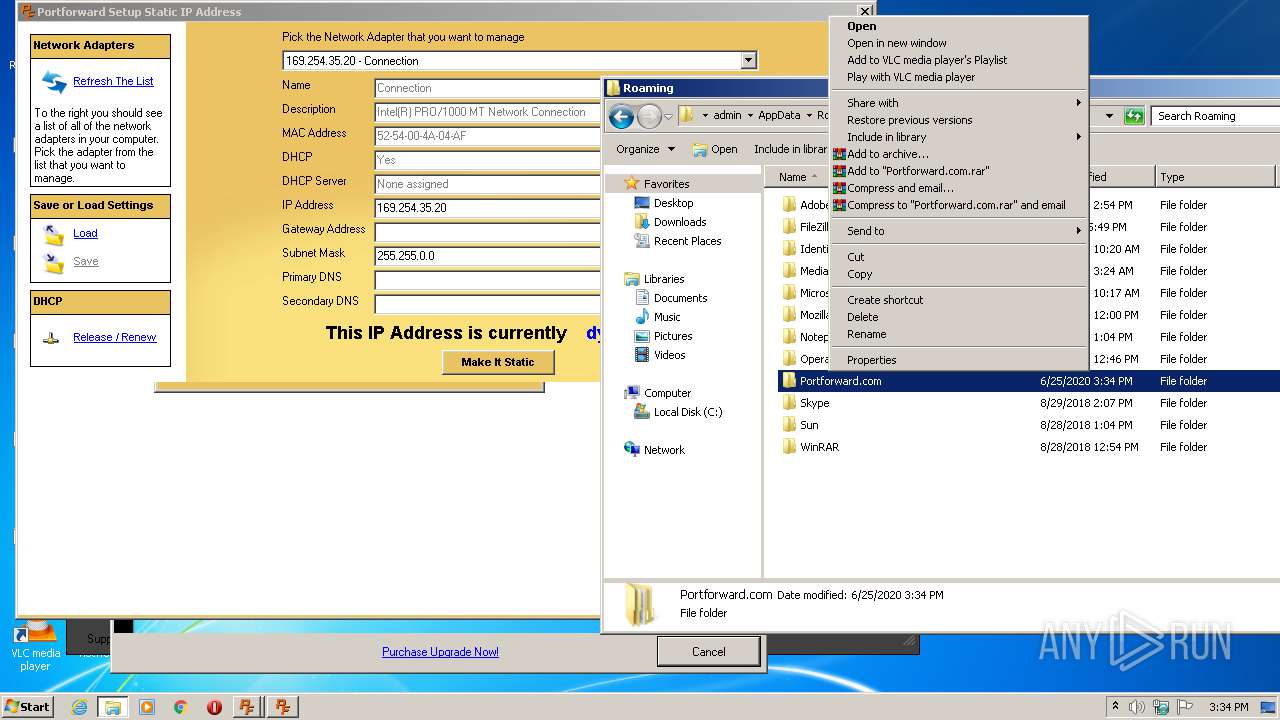The height and width of the screenshot is (720, 1280).
Task: Choose Properties in context menu
Action: tap(959, 360)
